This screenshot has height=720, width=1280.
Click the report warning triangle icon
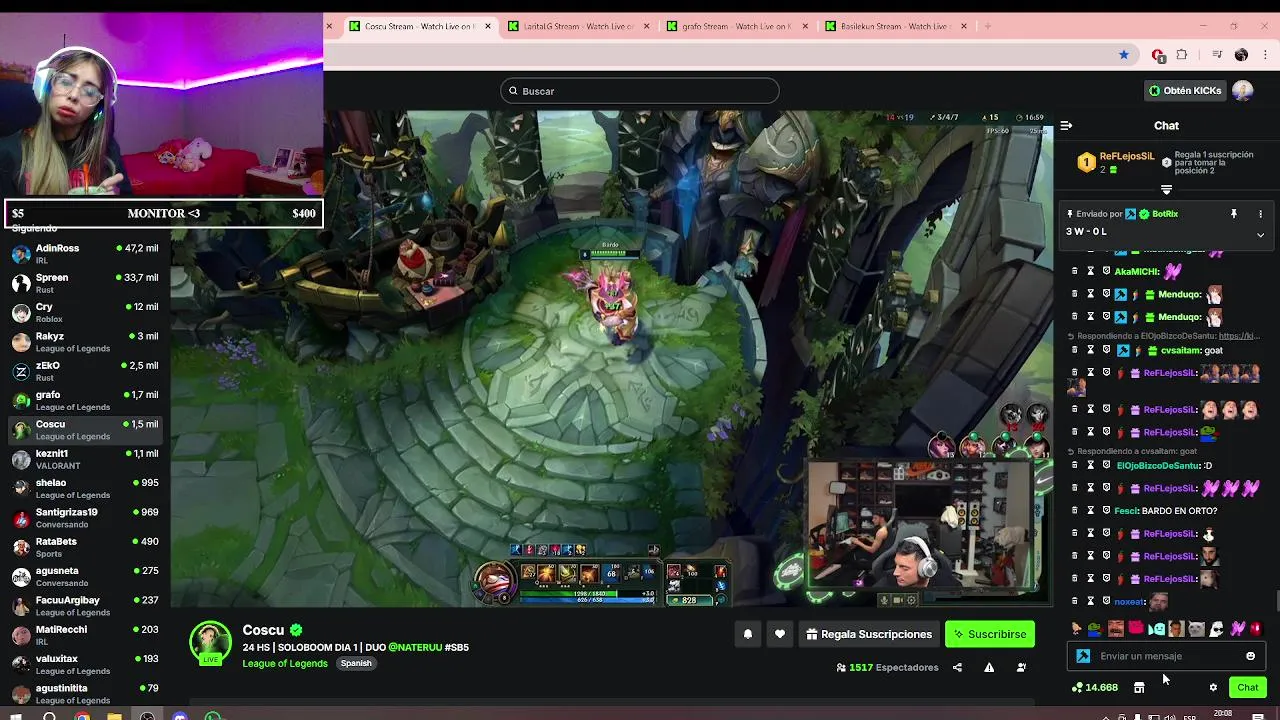(x=989, y=667)
